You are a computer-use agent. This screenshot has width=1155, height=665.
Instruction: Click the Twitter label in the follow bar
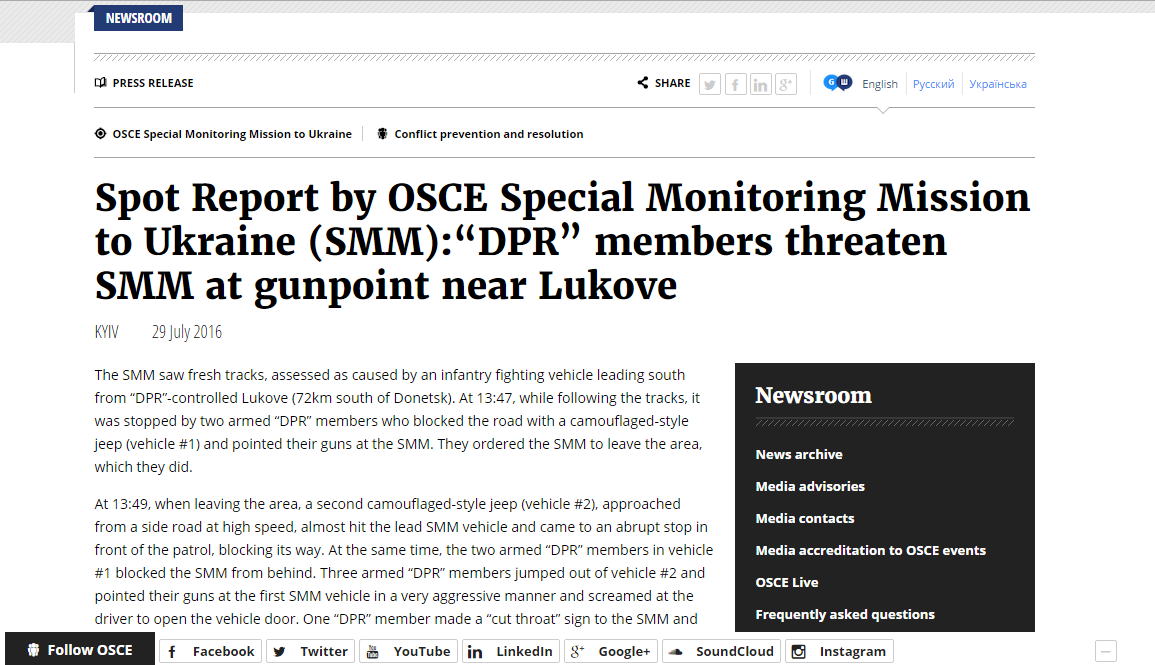coord(323,652)
